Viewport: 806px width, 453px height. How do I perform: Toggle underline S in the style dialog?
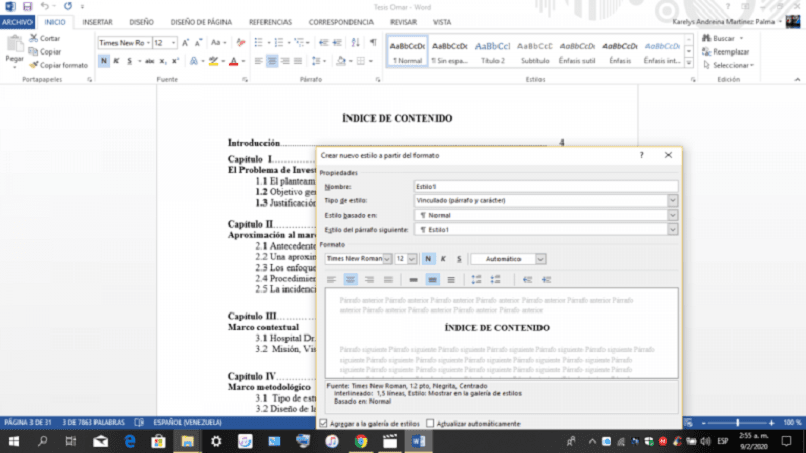pyautogui.click(x=459, y=259)
